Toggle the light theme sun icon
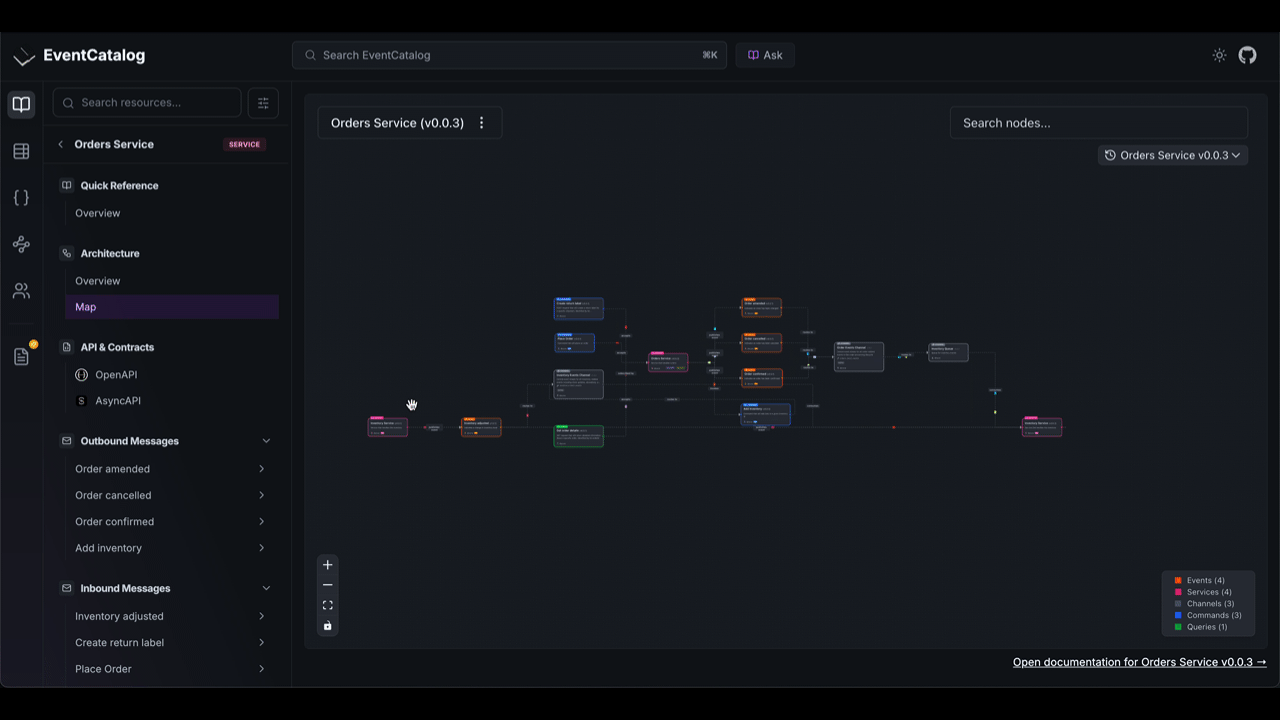The height and width of the screenshot is (720, 1280). [1219, 55]
